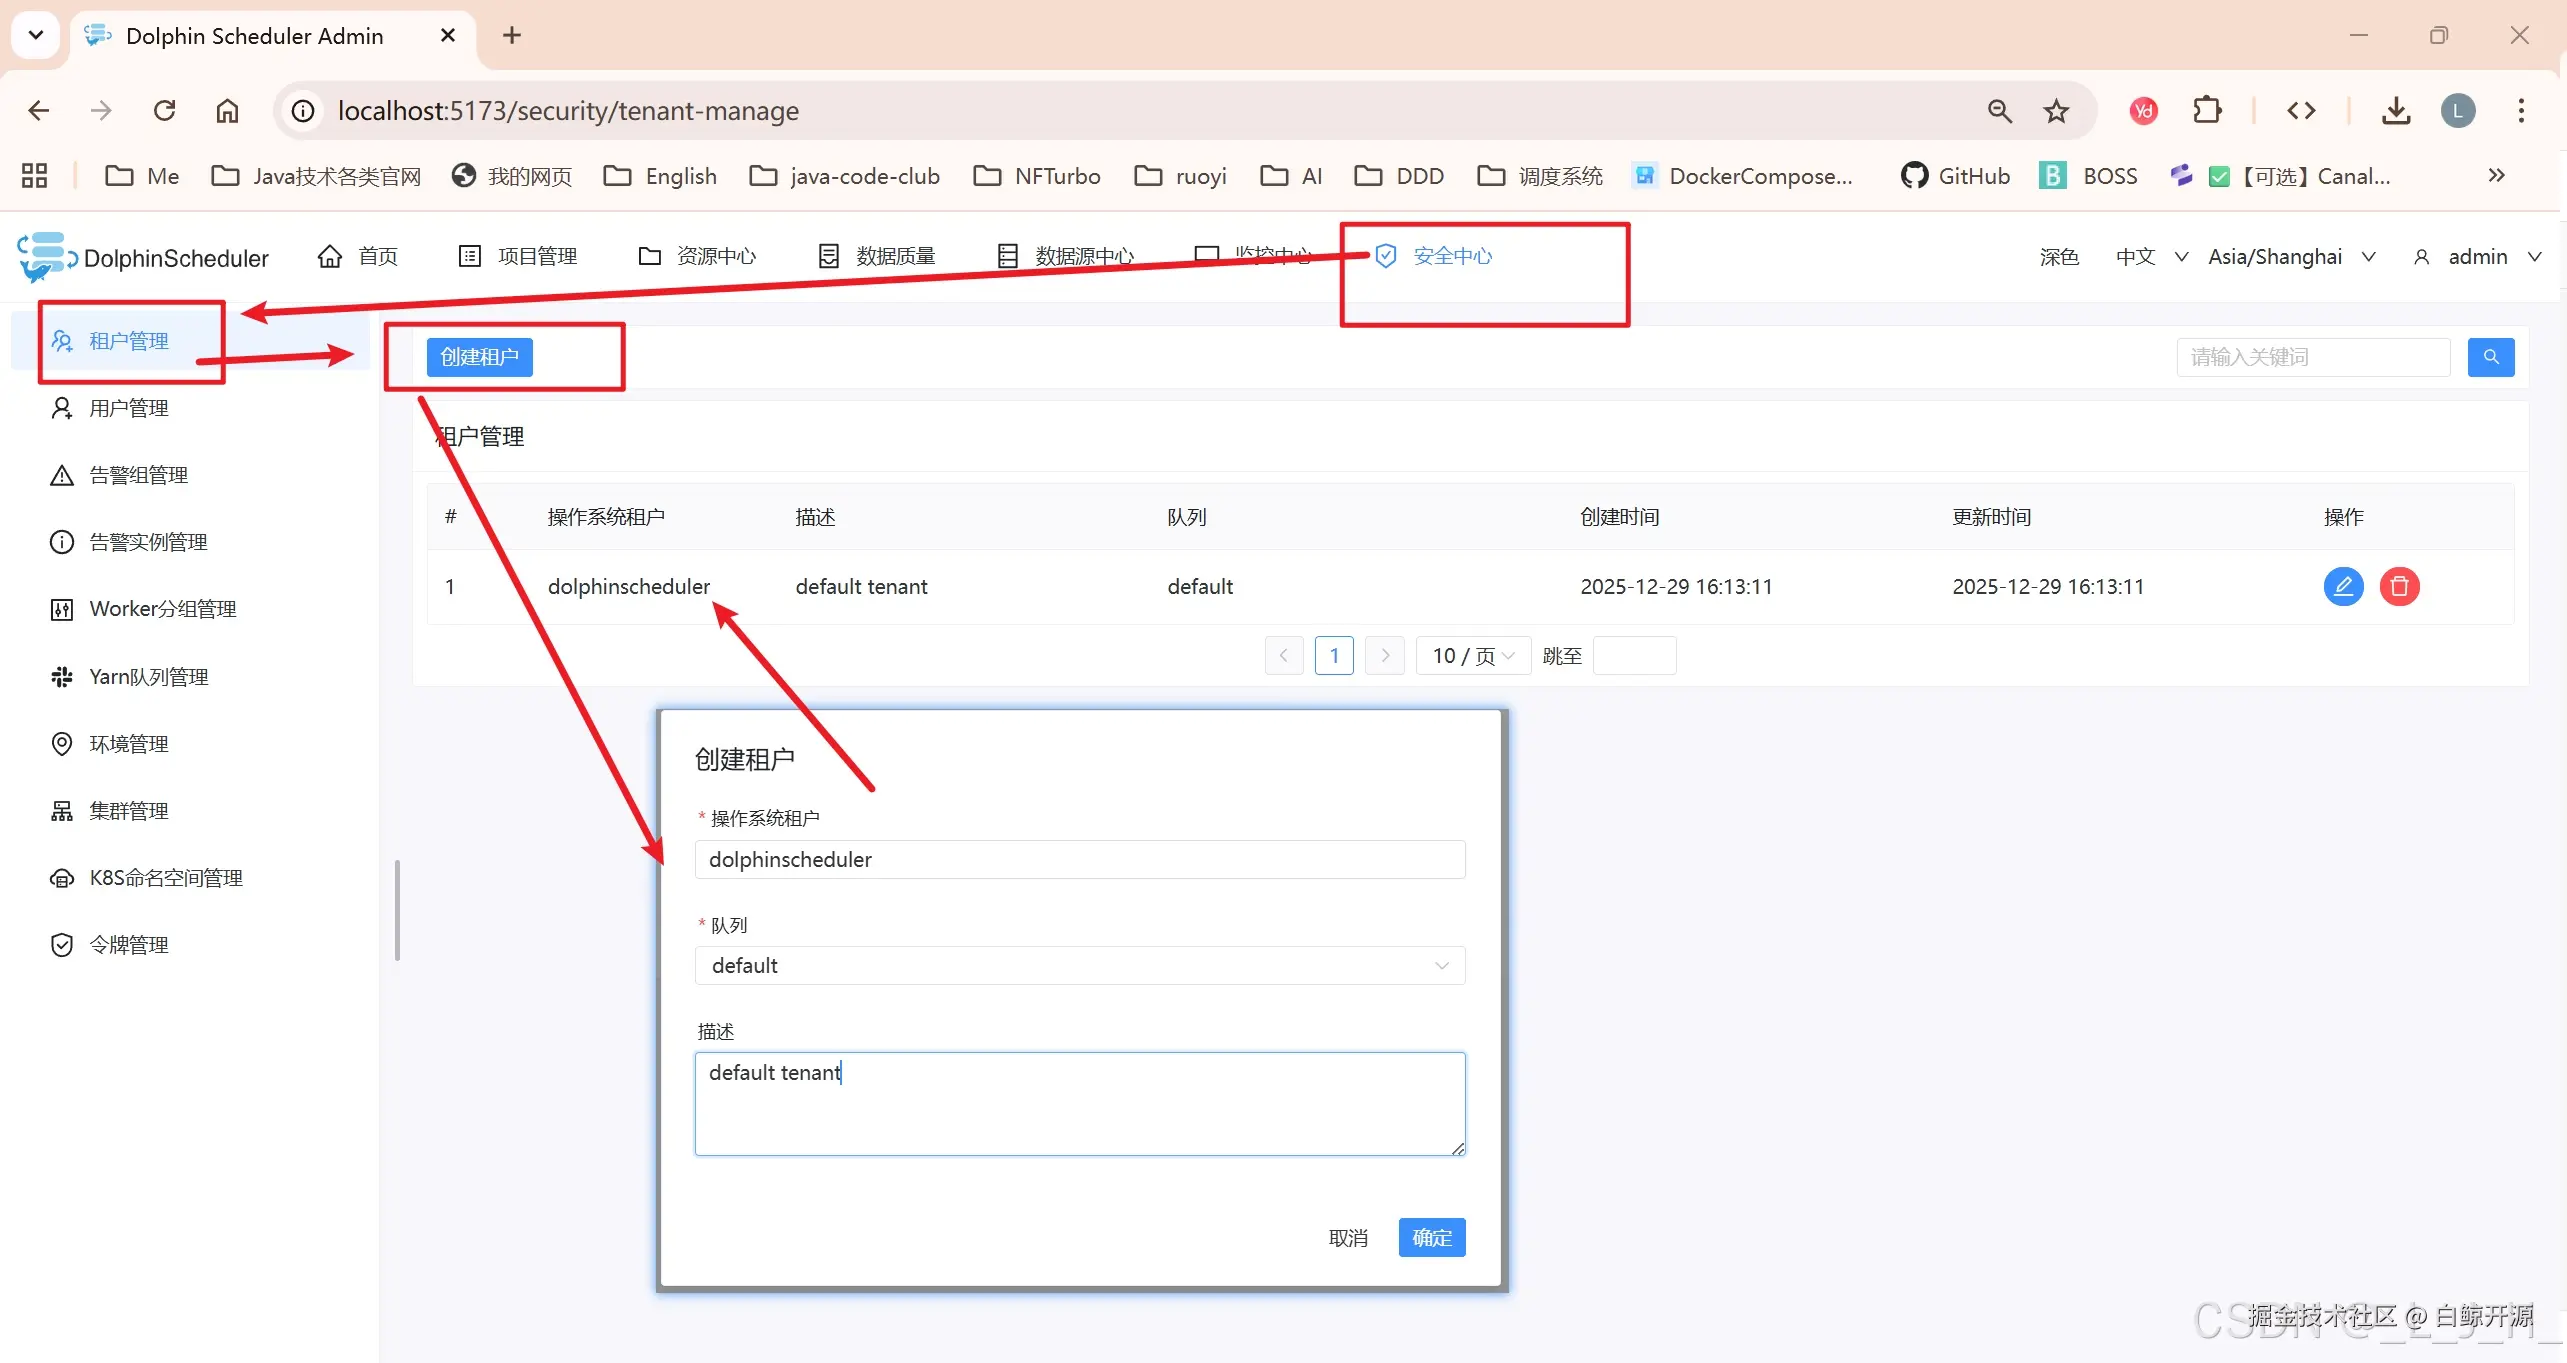
Task: Open 令牌管理 in the sidebar
Action: tap(128, 945)
